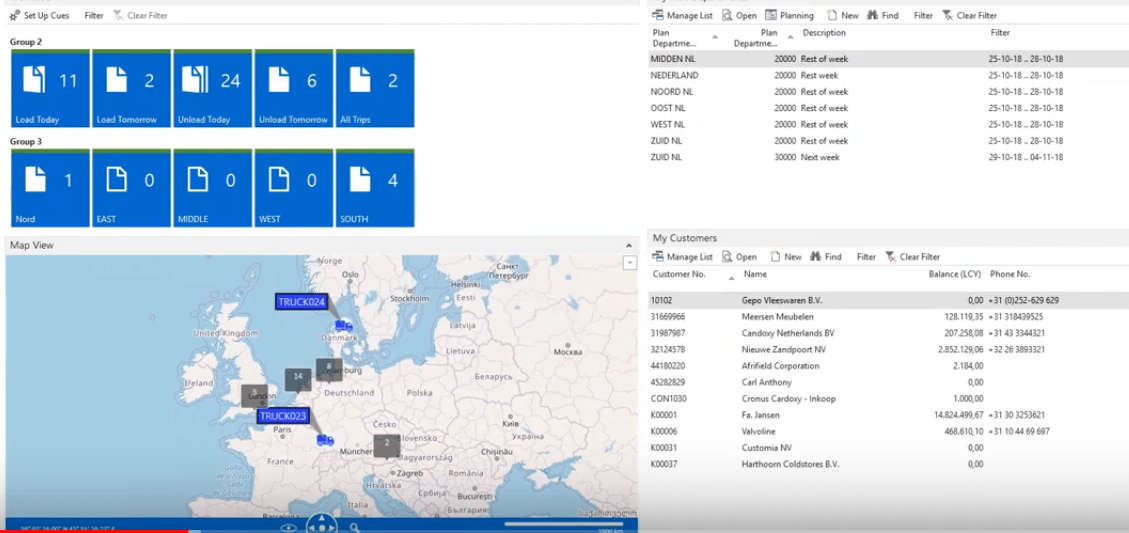Select the TRUCK023 truck marker near München

[325, 440]
